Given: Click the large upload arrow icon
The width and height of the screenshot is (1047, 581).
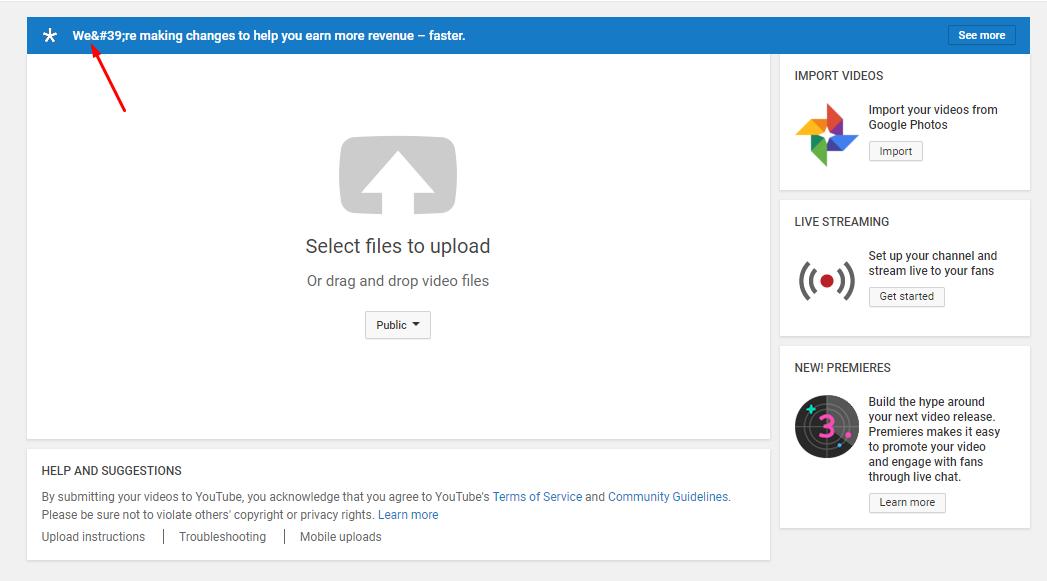Looking at the screenshot, I should 398,175.
